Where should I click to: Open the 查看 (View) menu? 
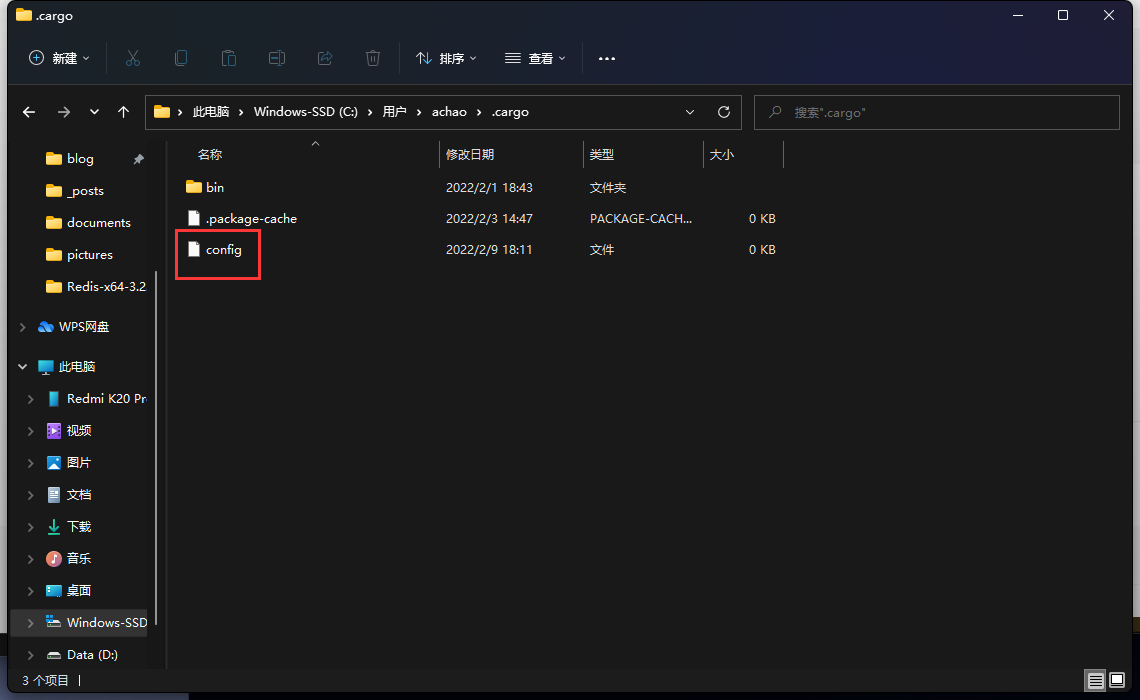tap(535, 58)
